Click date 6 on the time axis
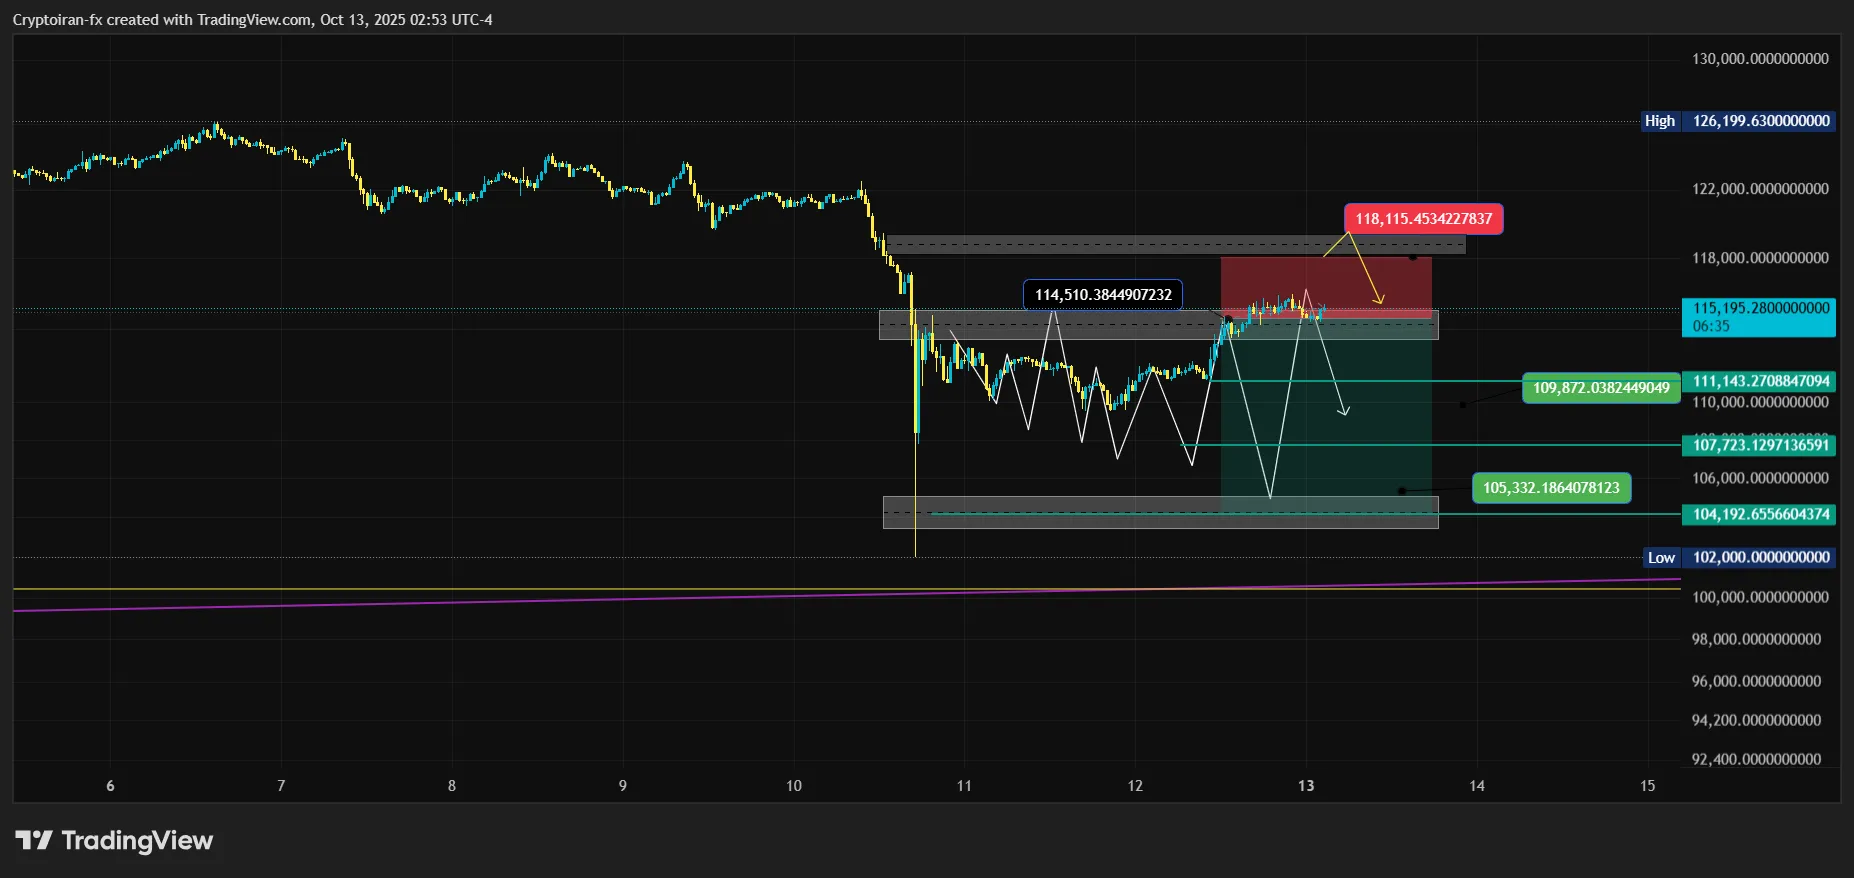 pyautogui.click(x=110, y=786)
